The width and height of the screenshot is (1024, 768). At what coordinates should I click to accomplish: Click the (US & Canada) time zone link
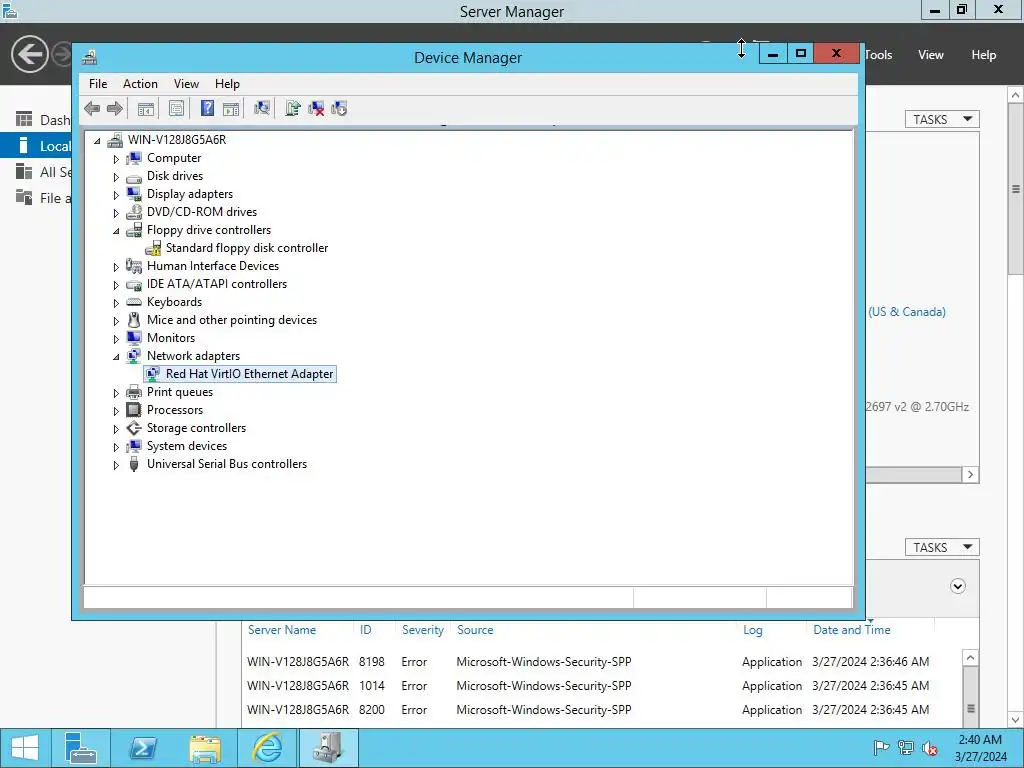pos(907,312)
